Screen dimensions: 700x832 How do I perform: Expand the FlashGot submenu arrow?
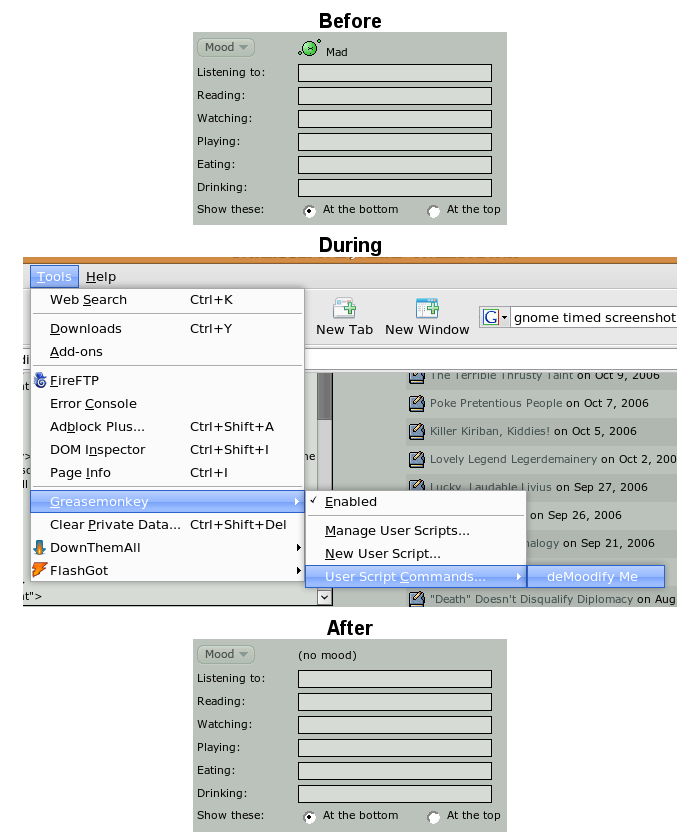(x=299, y=570)
